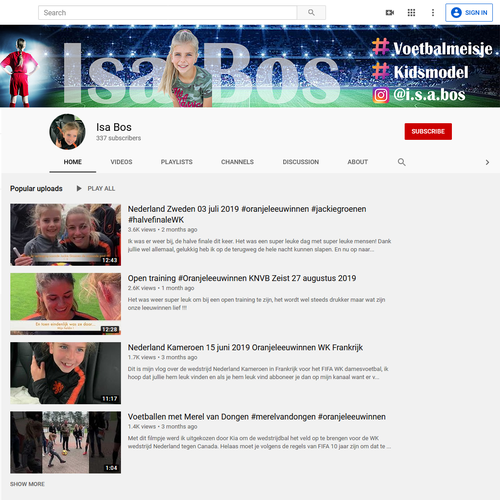500x500 pixels.
Task: Click the Instagram icon in the banner
Action: 381,95
